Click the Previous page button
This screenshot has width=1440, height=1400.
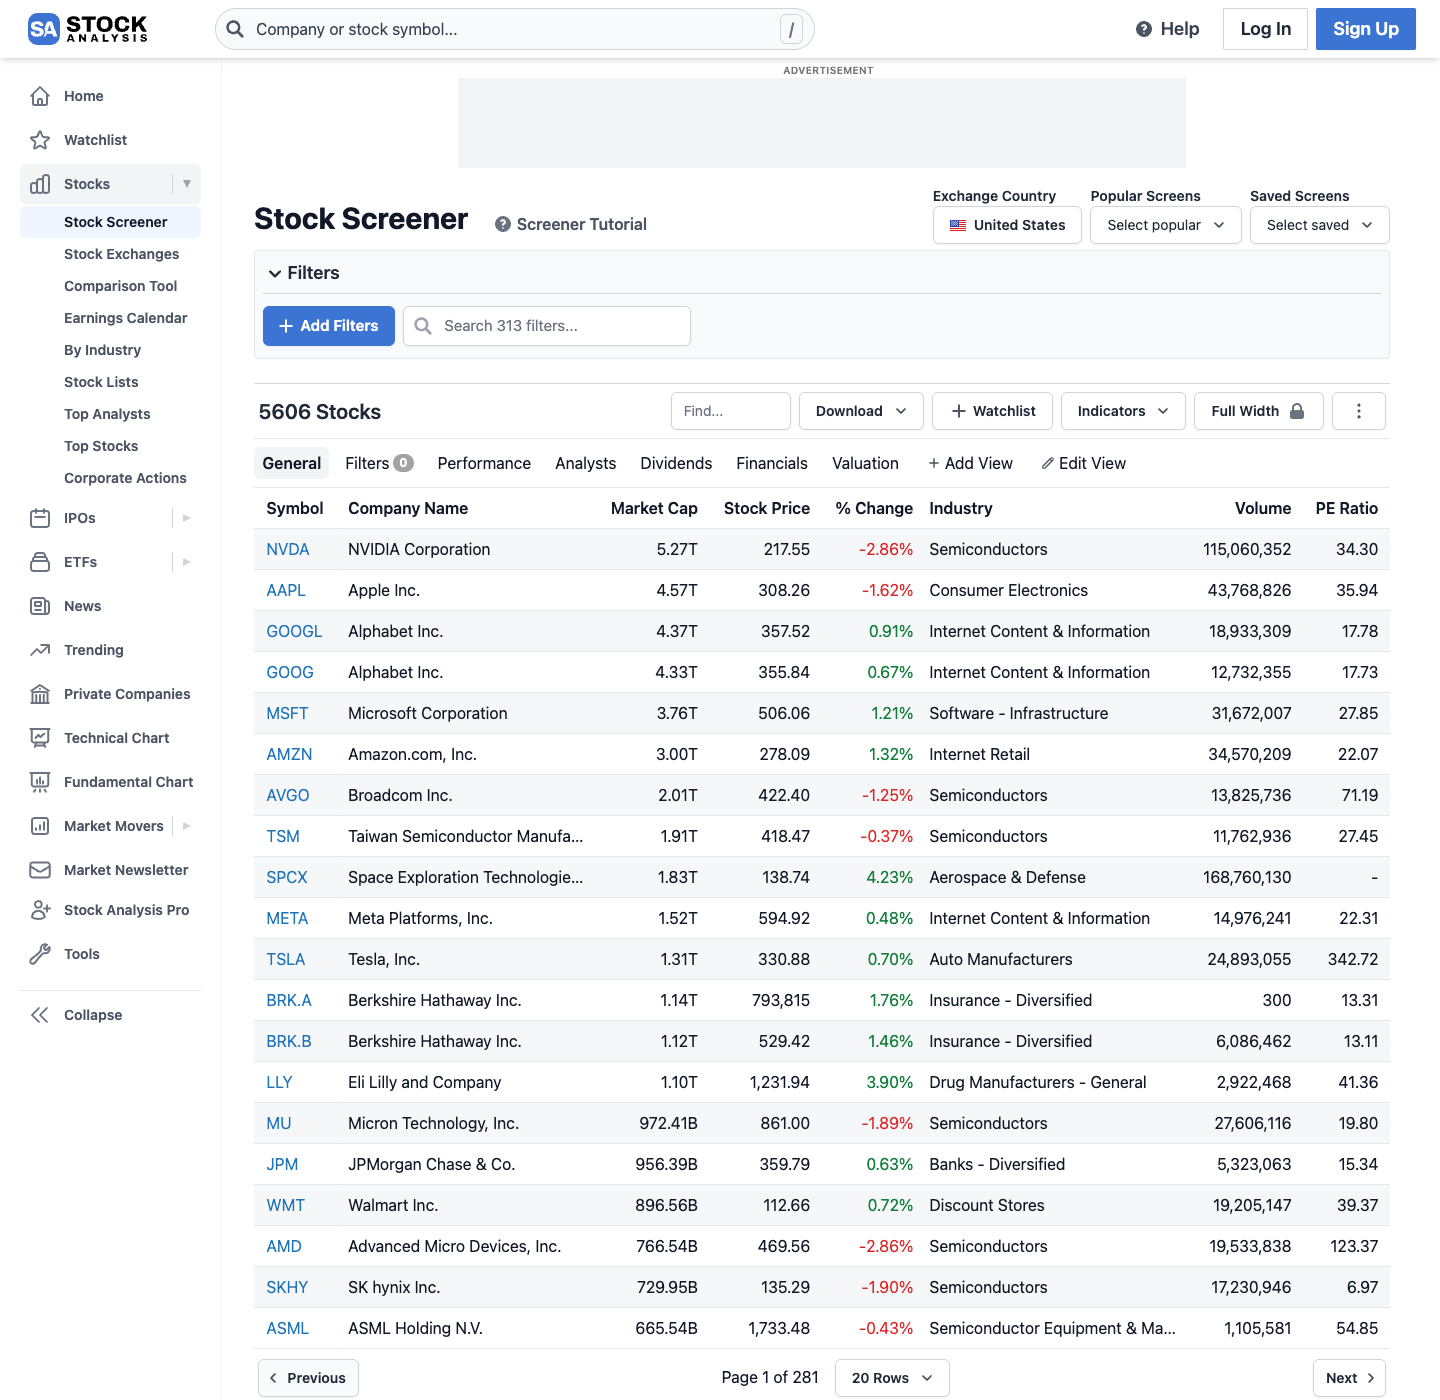[x=308, y=1378]
